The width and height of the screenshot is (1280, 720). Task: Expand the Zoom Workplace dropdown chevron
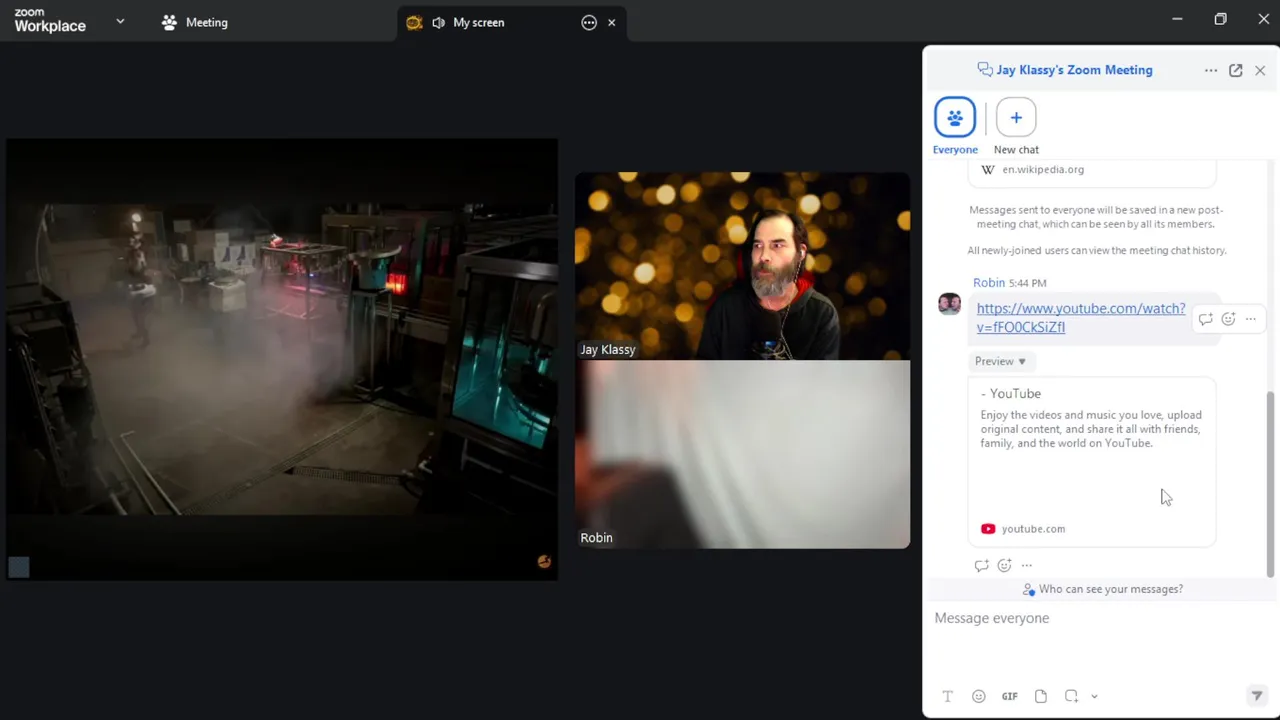(x=120, y=21)
